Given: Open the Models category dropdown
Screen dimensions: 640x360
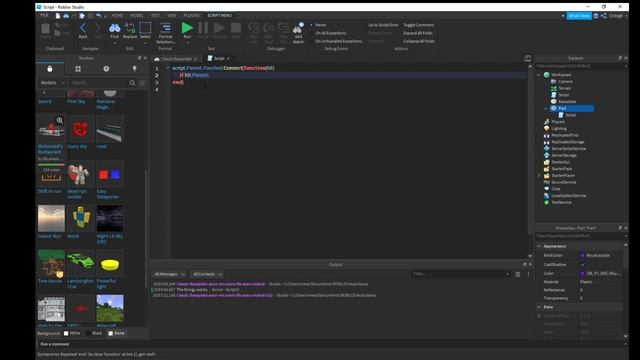Looking at the screenshot, I should tap(52, 83).
